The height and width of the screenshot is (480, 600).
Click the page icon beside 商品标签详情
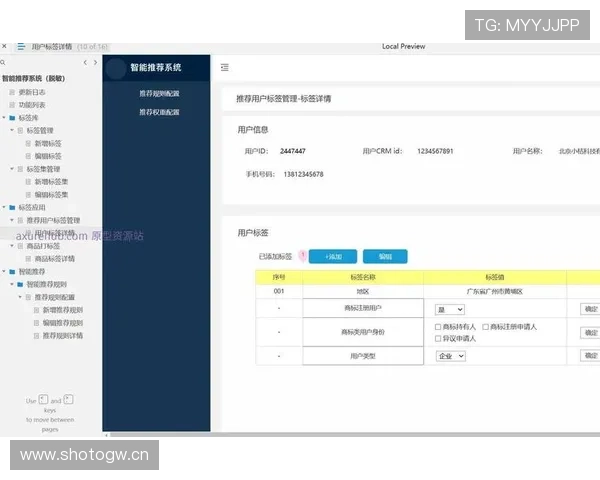pyautogui.click(x=28, y=259)
